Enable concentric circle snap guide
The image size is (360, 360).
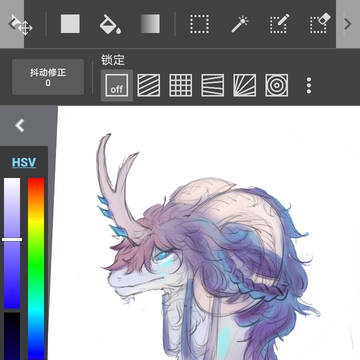pos(277,85)
